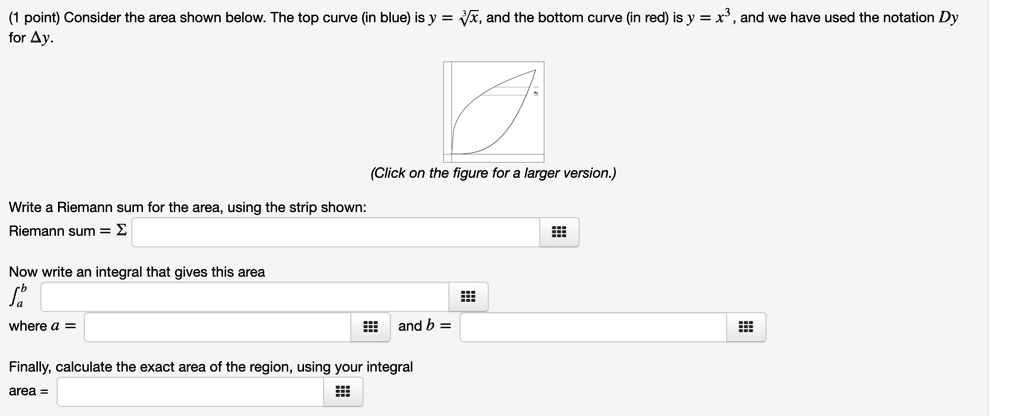
Task: Open equation editor for Riemann sum field
Action: [x=559, y=232]
